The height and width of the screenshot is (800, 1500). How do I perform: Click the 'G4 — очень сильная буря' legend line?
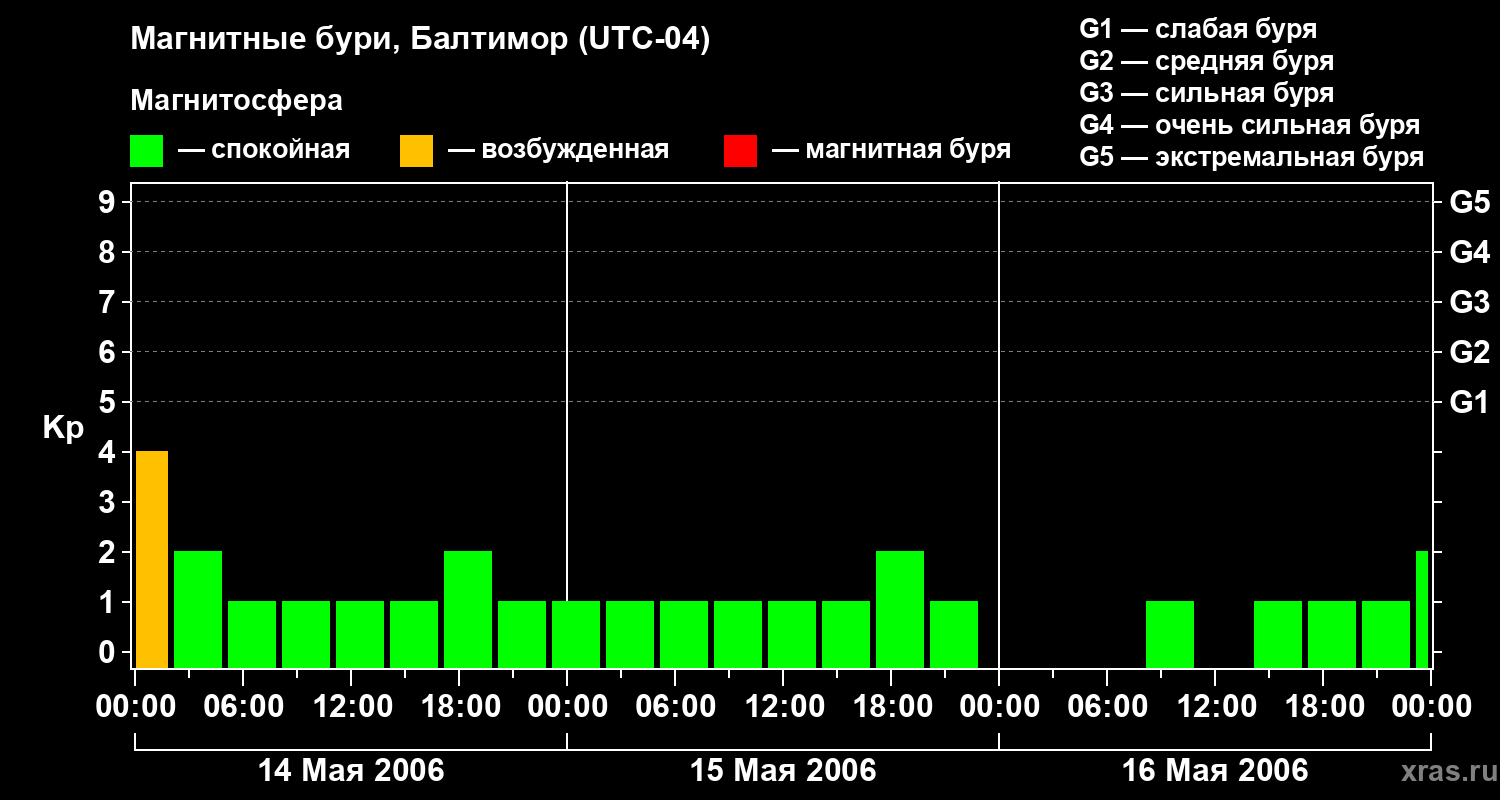tap(1250, 125)
